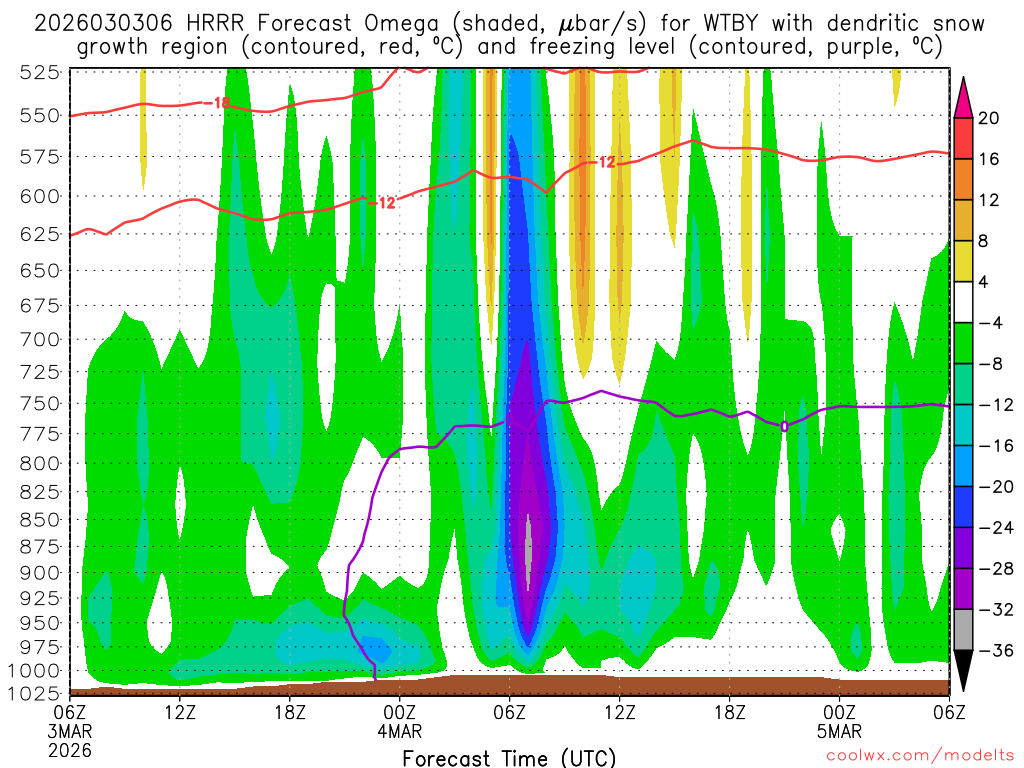Viewport: 1024px width, 768px height.
Task: Choose the purple colorbar swatch between -28 and -32
Action: click(x=965, y=589)
